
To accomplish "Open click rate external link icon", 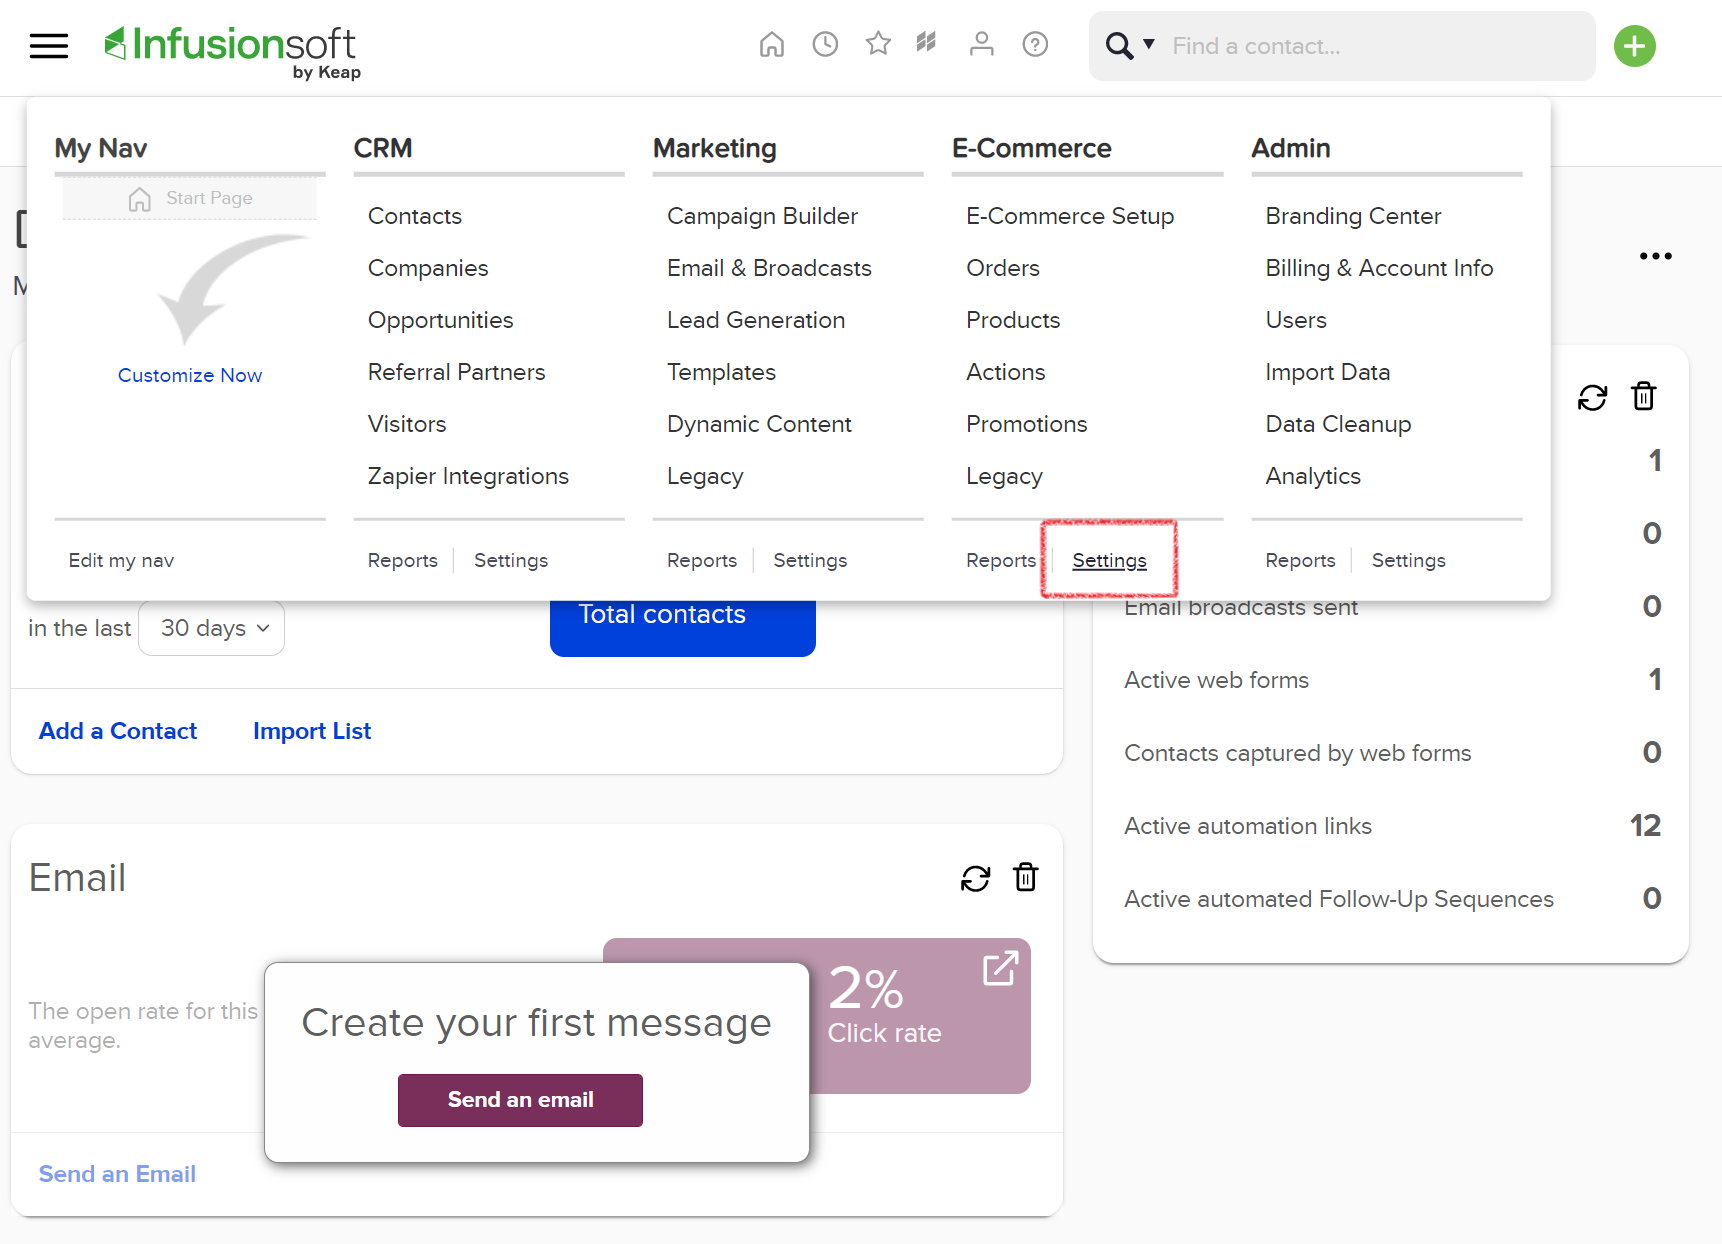I will pos(1000,969).
